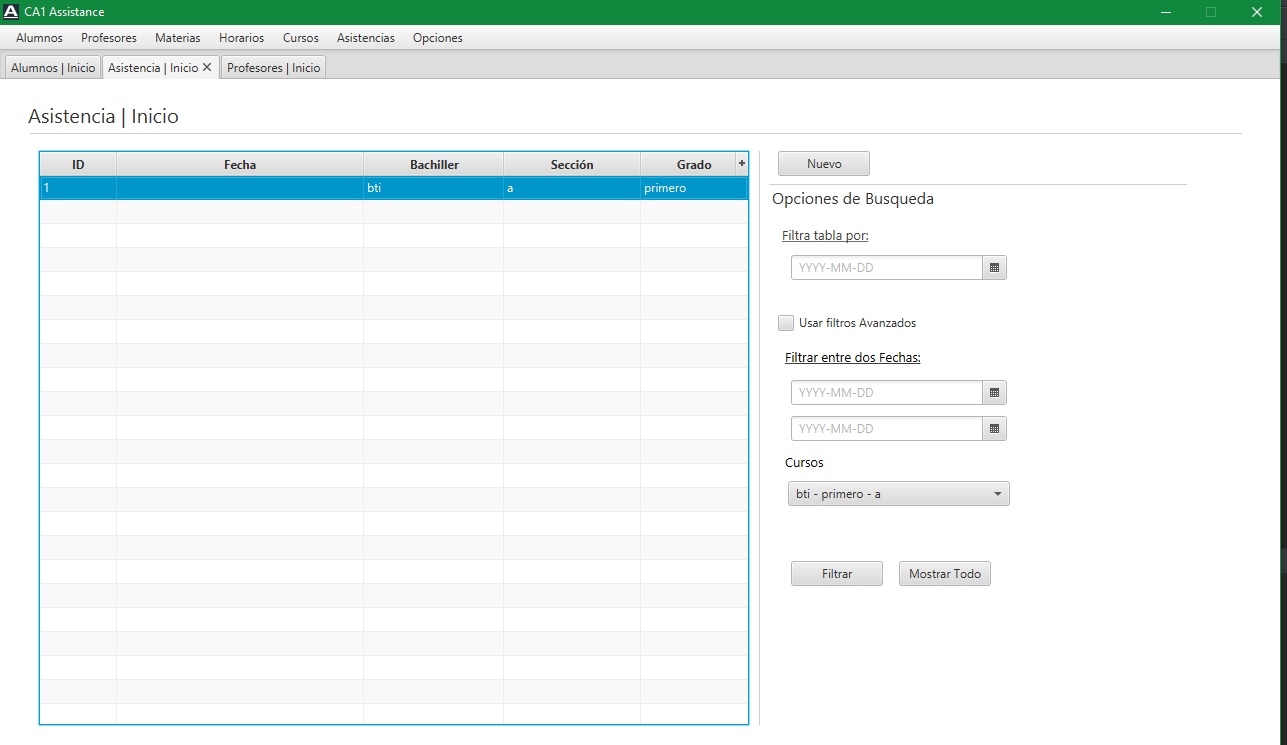Screen dimensions: 1287x745
Task: Focus second date field under Filtrar entre dos Fechas
Action: (887, 429)
